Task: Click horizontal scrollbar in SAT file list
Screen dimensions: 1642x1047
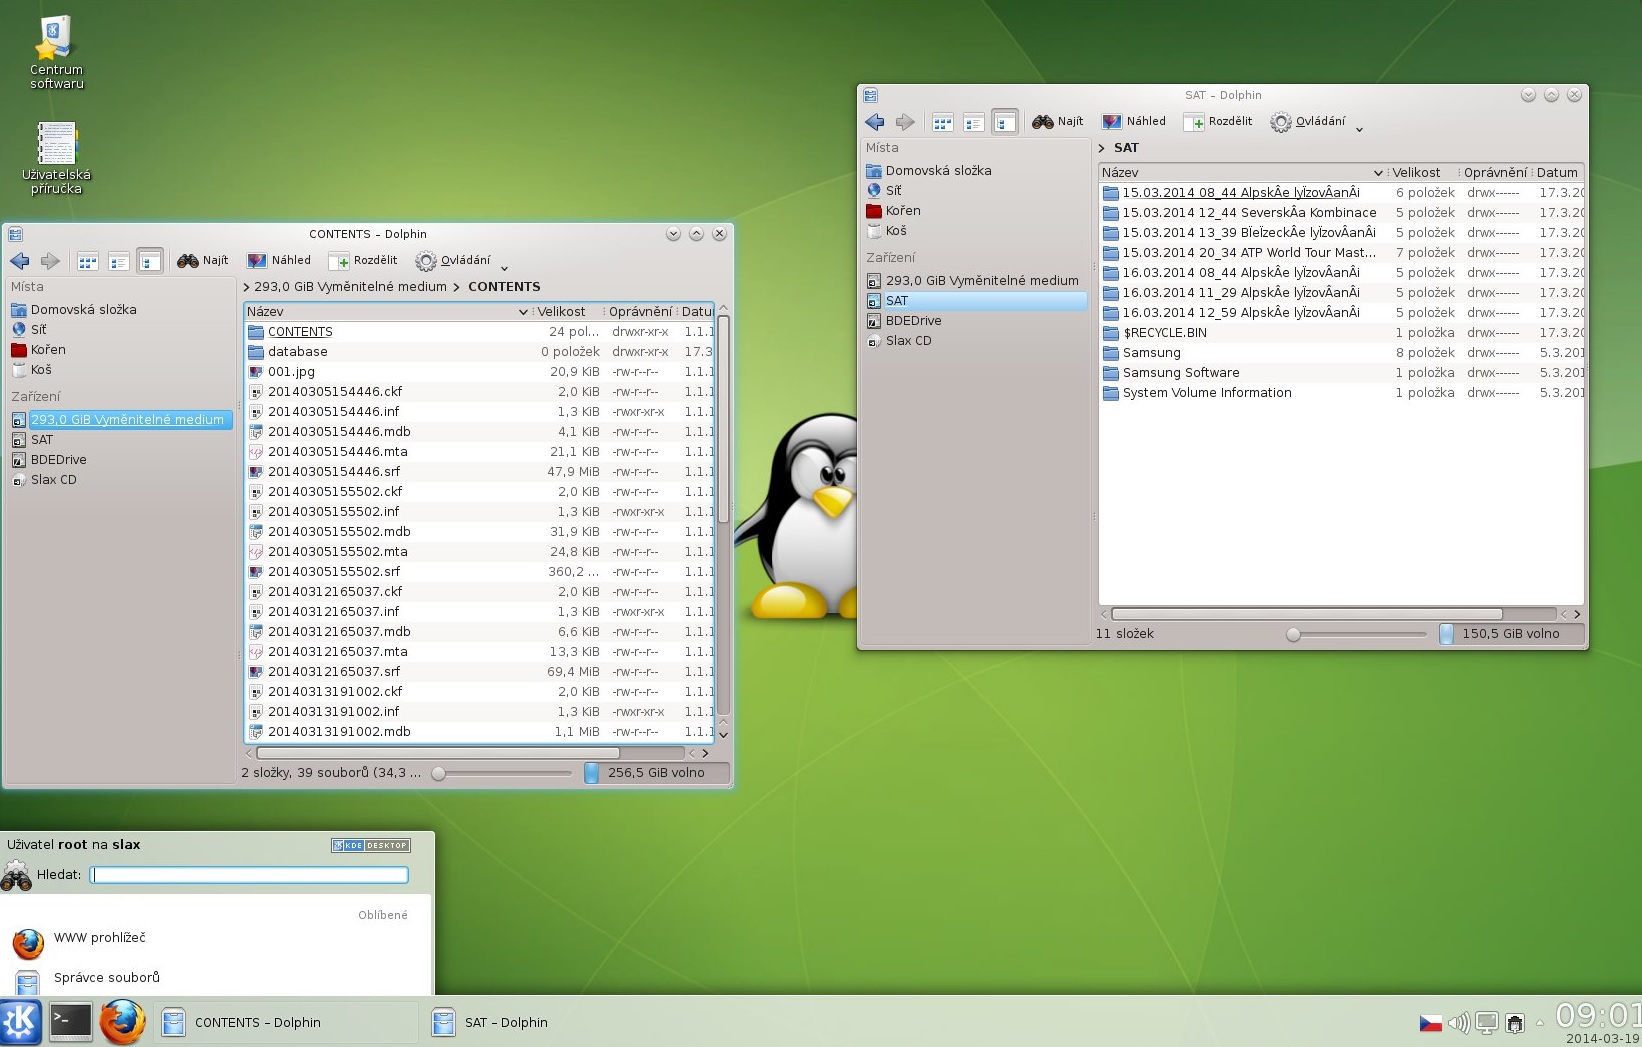Action: (x=1307, y=614)
